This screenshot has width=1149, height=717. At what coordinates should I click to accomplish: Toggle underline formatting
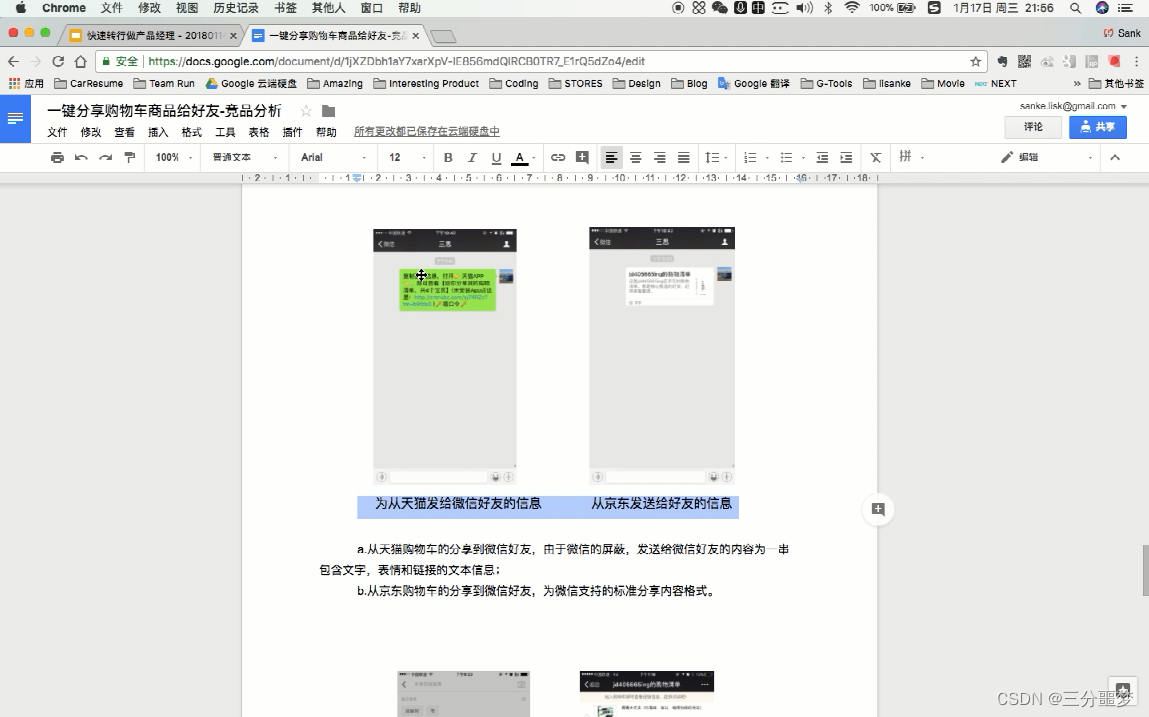click(496, 157)
